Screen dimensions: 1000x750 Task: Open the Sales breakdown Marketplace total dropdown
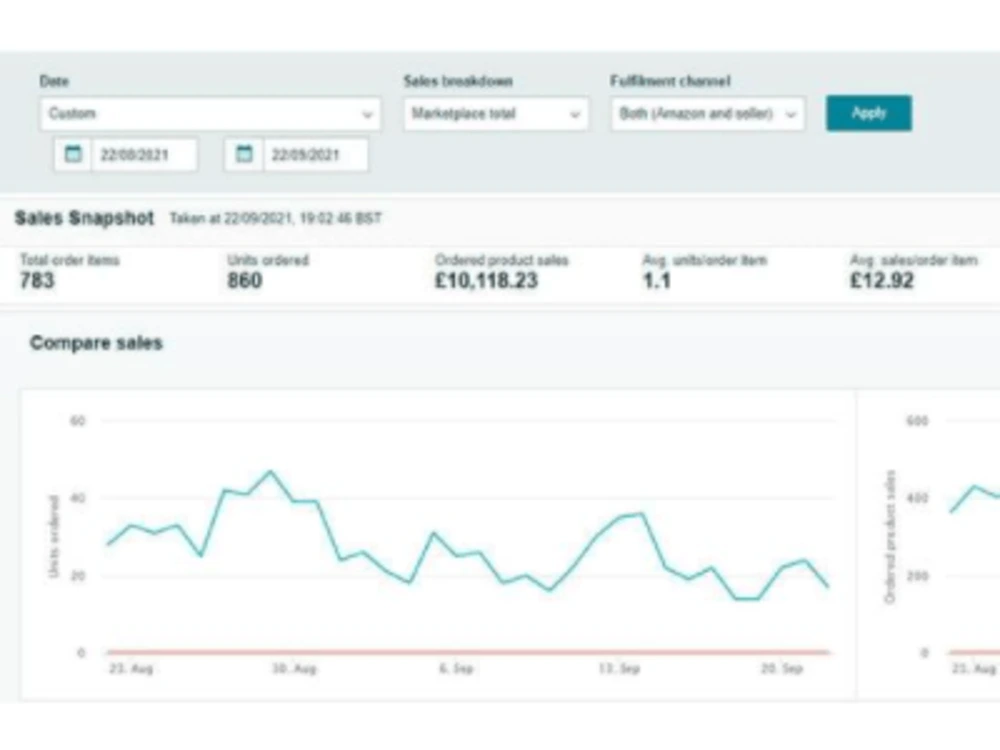pos(496,114)
